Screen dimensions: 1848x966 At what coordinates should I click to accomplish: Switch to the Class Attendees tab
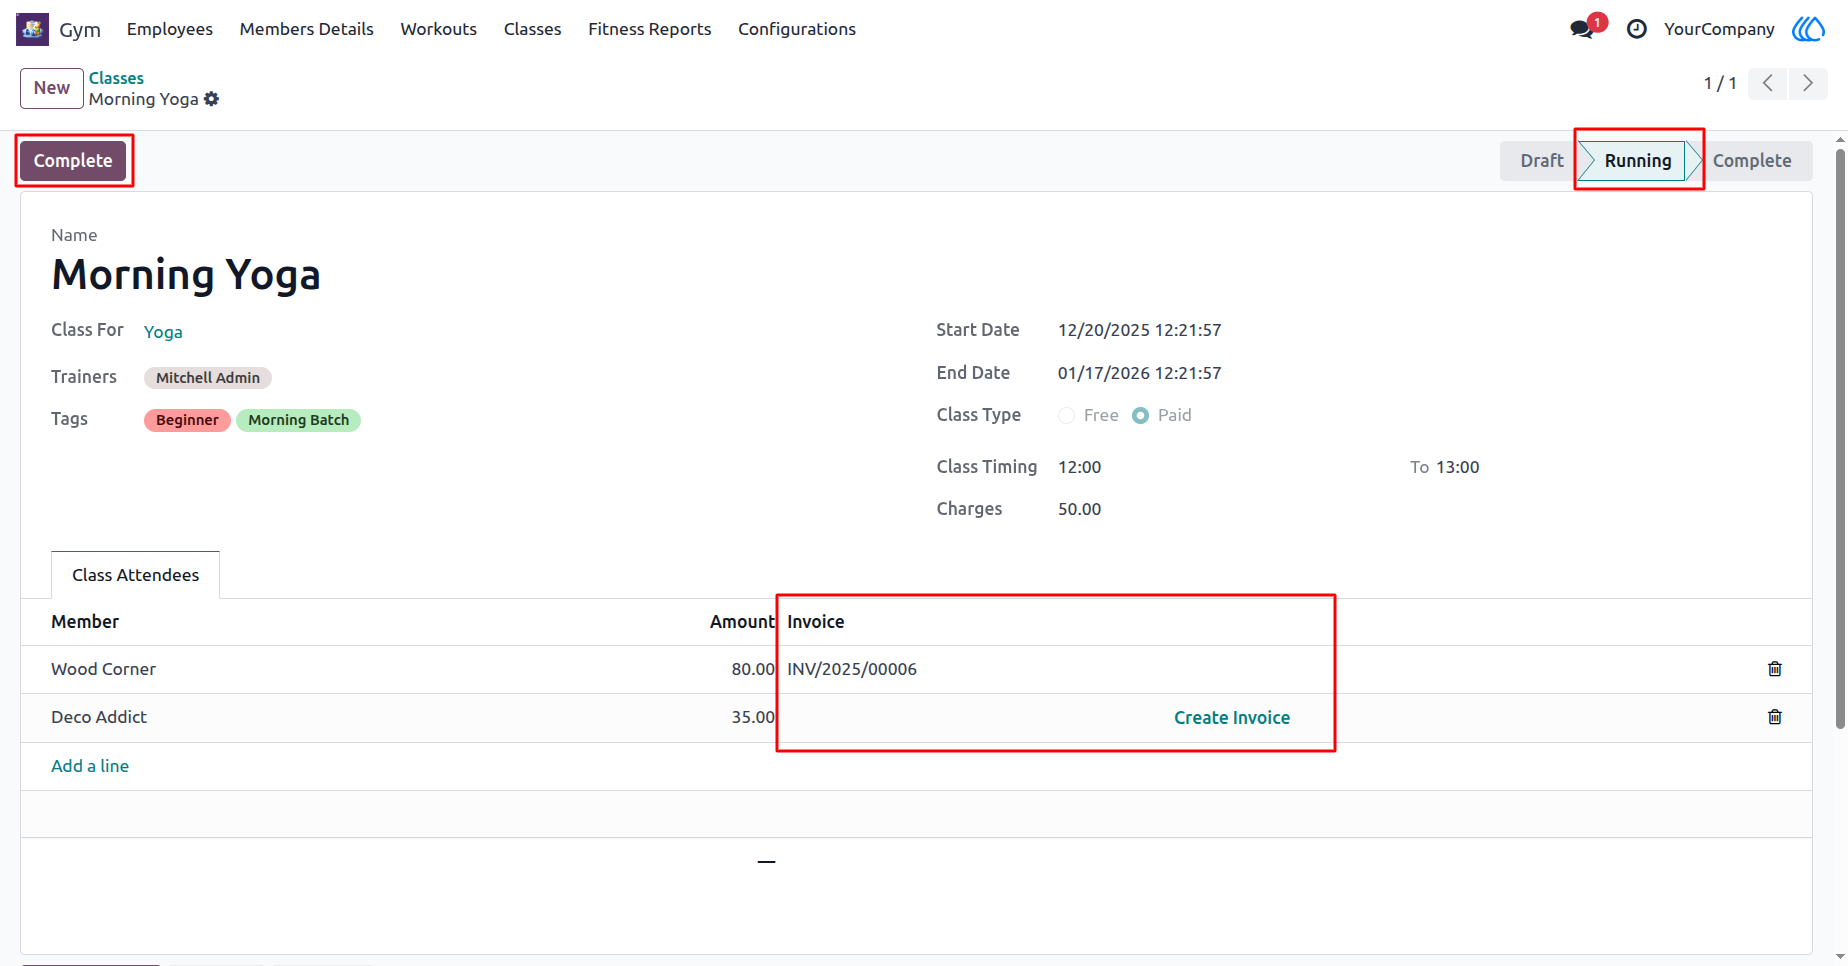tap(136, 575)
